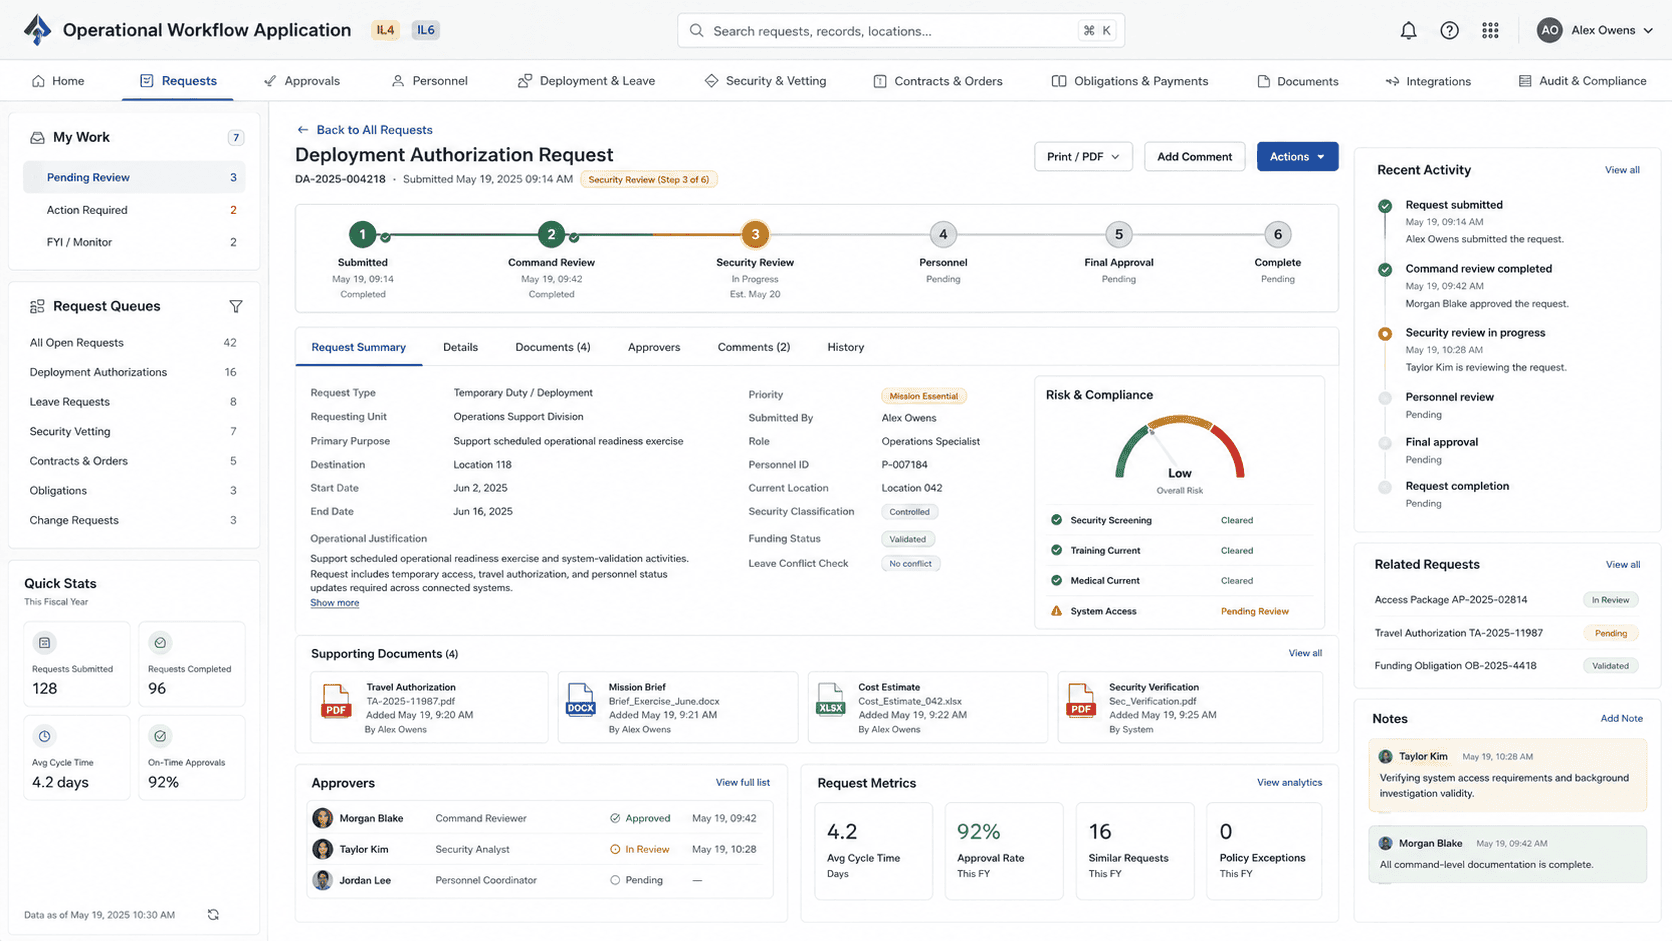
Task: Click the application logo icon
Action: [x=37, y=30]
